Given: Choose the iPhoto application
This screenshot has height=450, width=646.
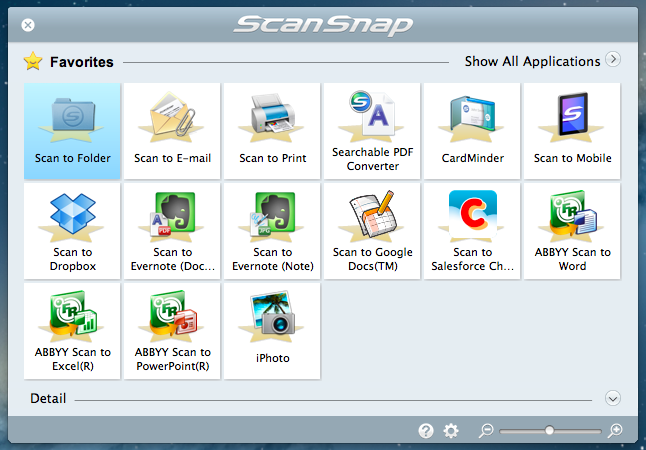Looking at the screenshot, I should coord(272,330).
